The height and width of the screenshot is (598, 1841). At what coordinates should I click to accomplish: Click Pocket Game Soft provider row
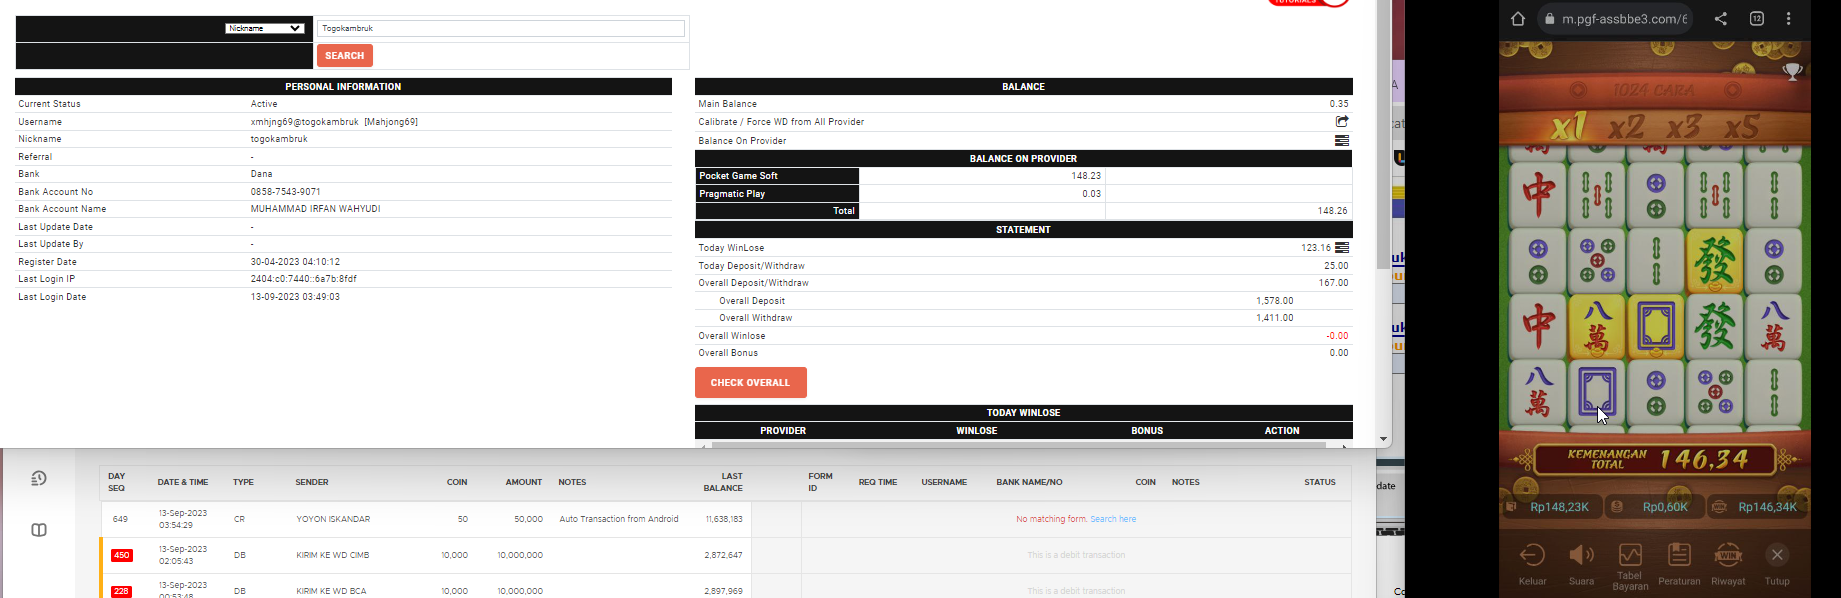click(x=1023, y=176)
